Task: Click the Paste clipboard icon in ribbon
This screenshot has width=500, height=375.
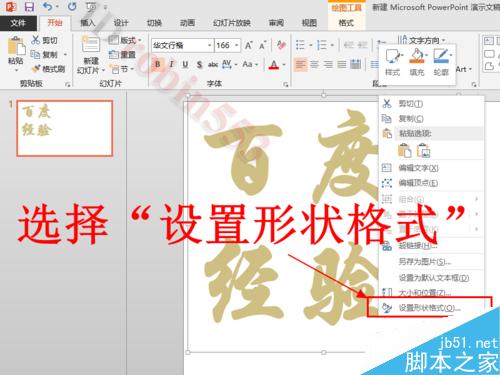Action: [x=16, y=46]
